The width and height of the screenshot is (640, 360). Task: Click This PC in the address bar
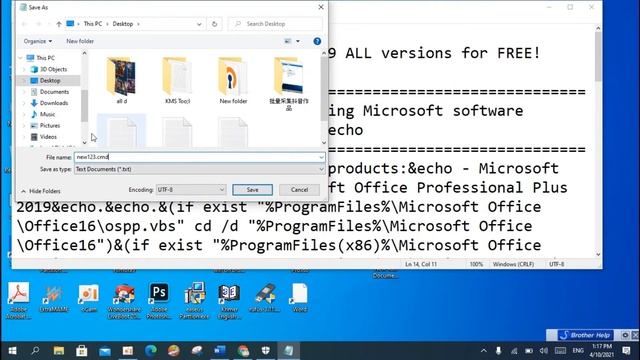[x=93, y=24]
